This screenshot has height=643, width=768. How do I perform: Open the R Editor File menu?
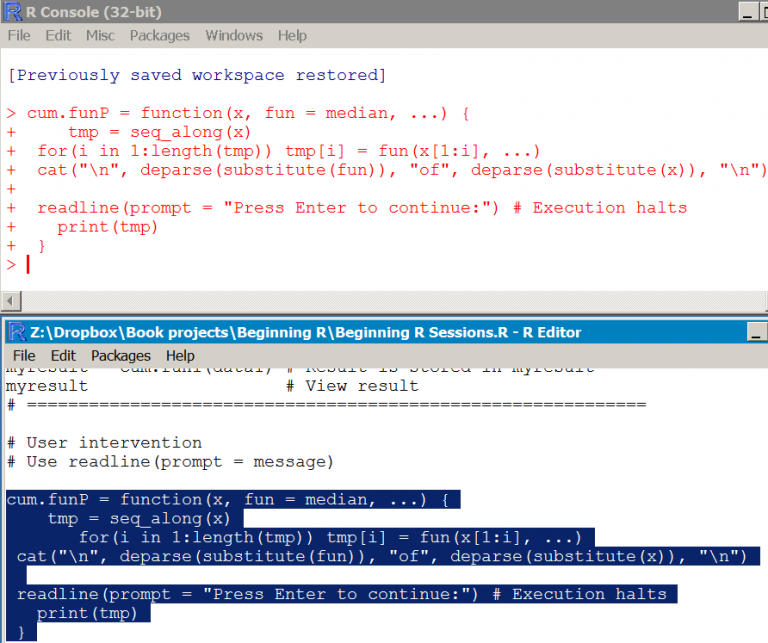[x=24, y=355]
